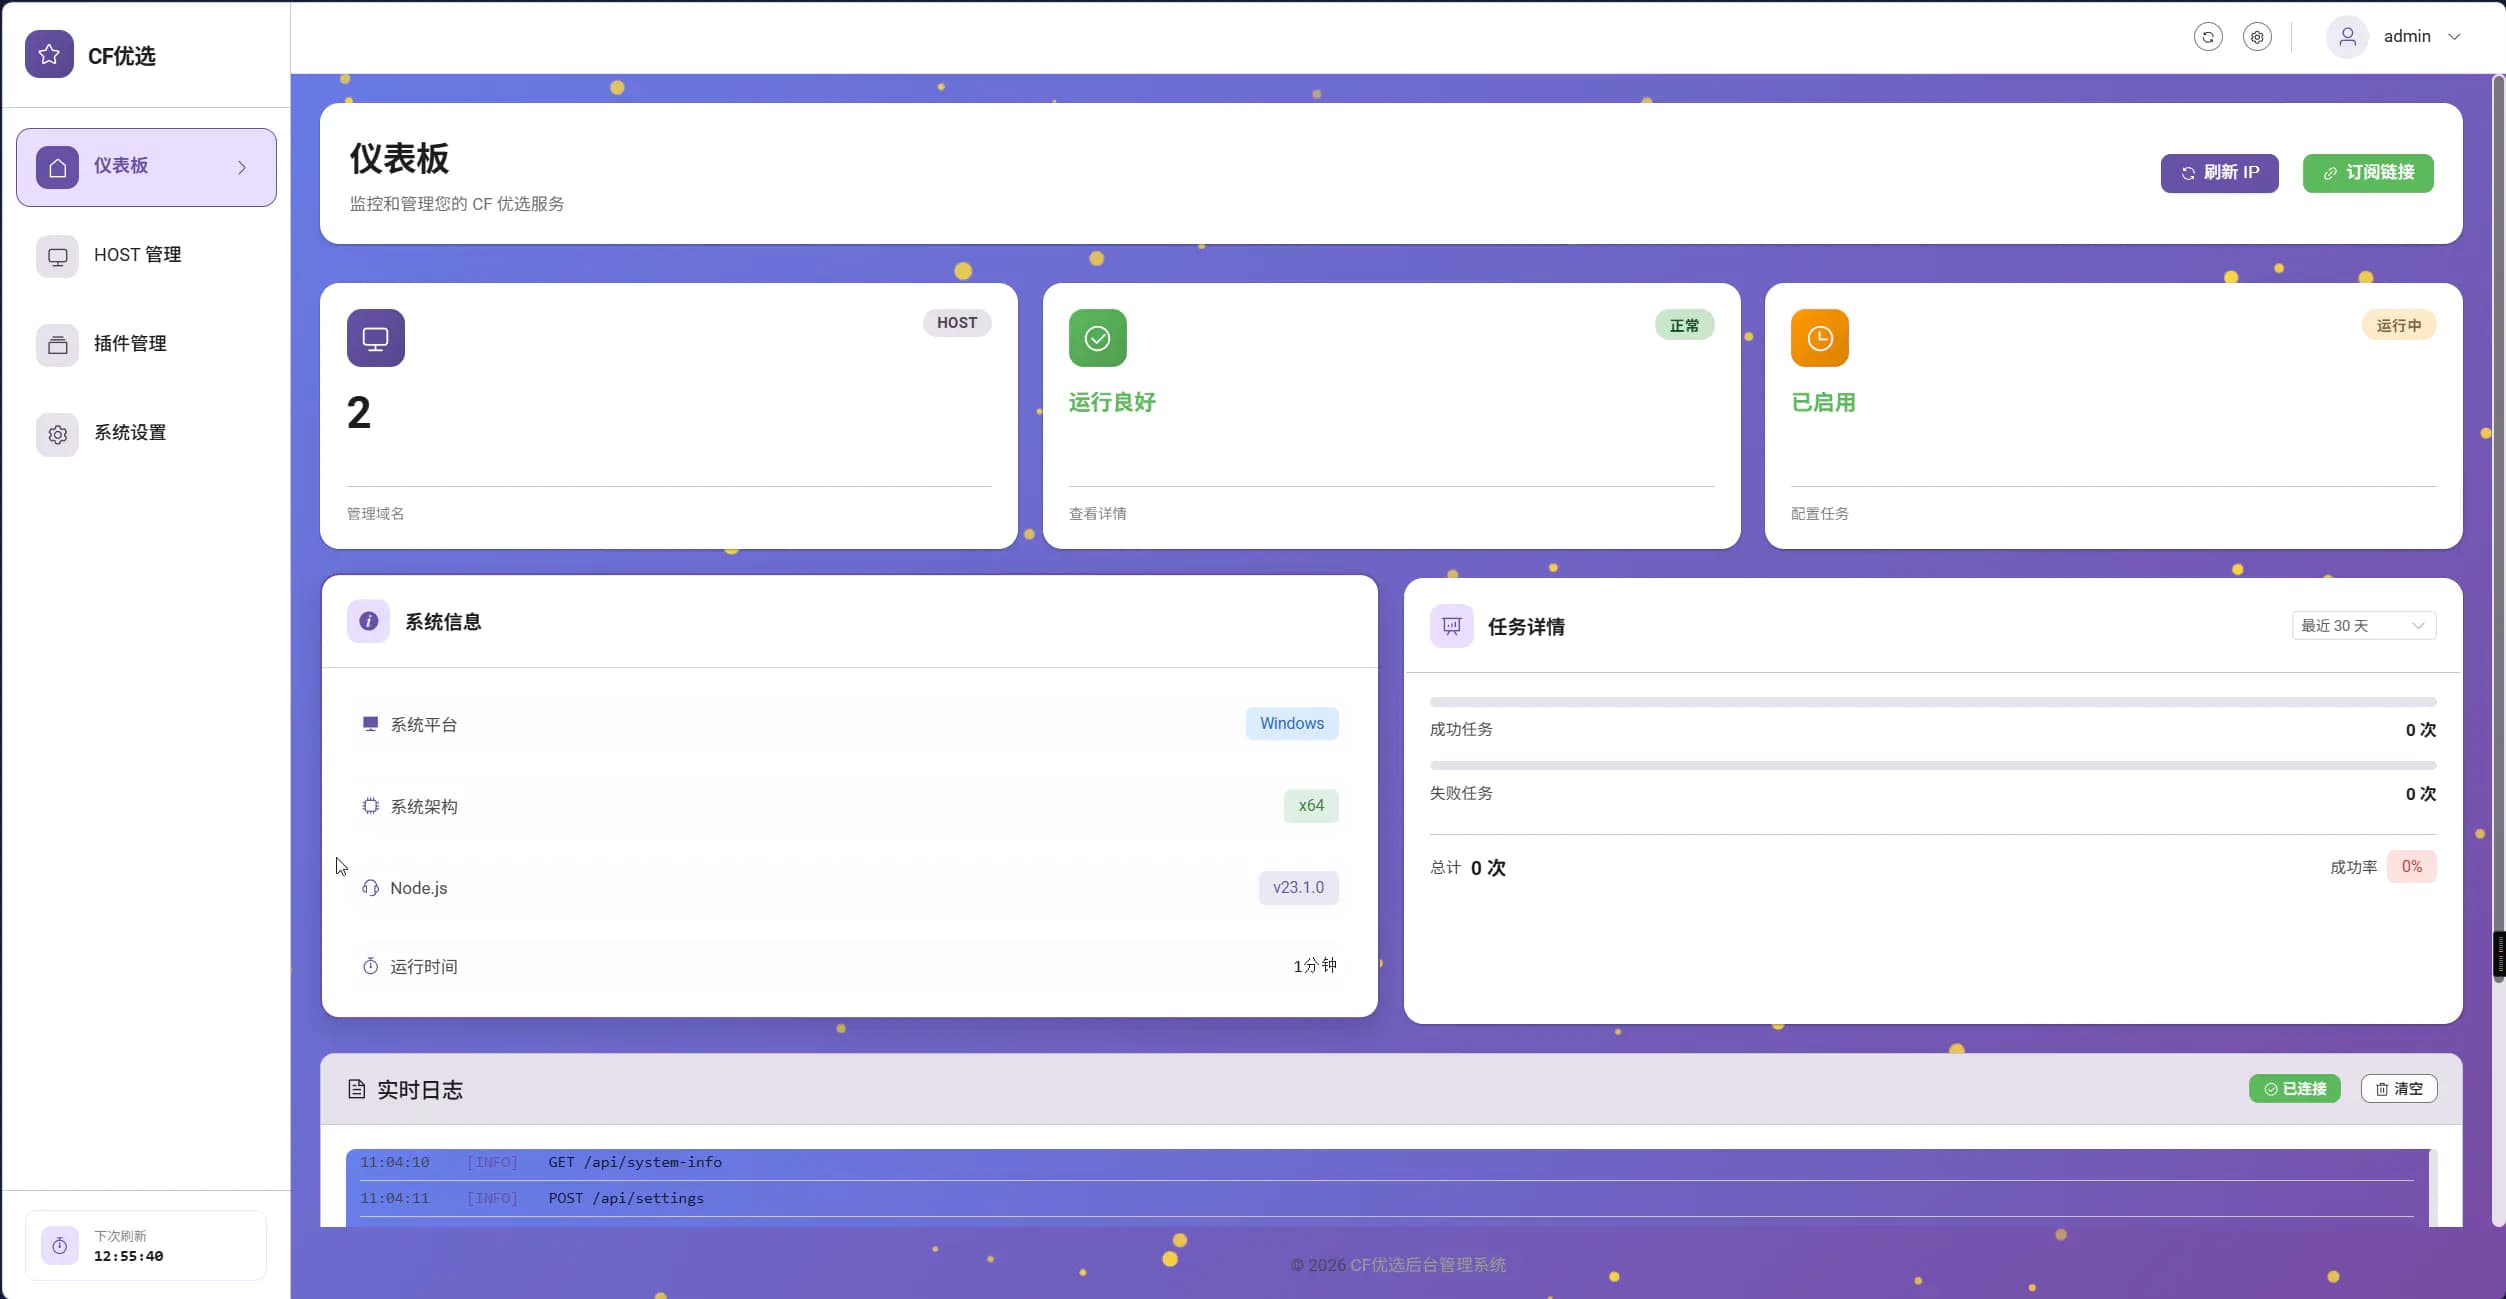The width and height of the screenshot is (2506, 1299).
Task: Open the 最近 30 天 period dropdown
Action: pos(2363,626)
